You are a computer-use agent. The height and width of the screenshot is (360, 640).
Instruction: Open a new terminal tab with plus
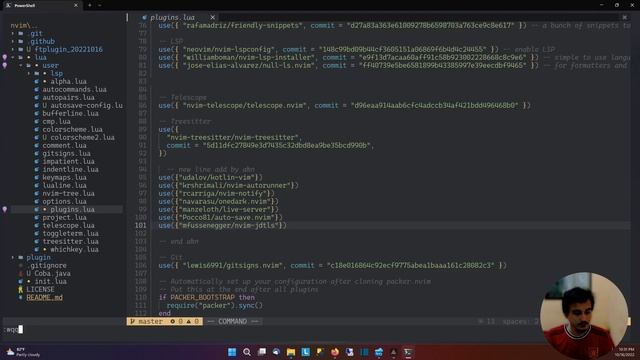[90, 5]
